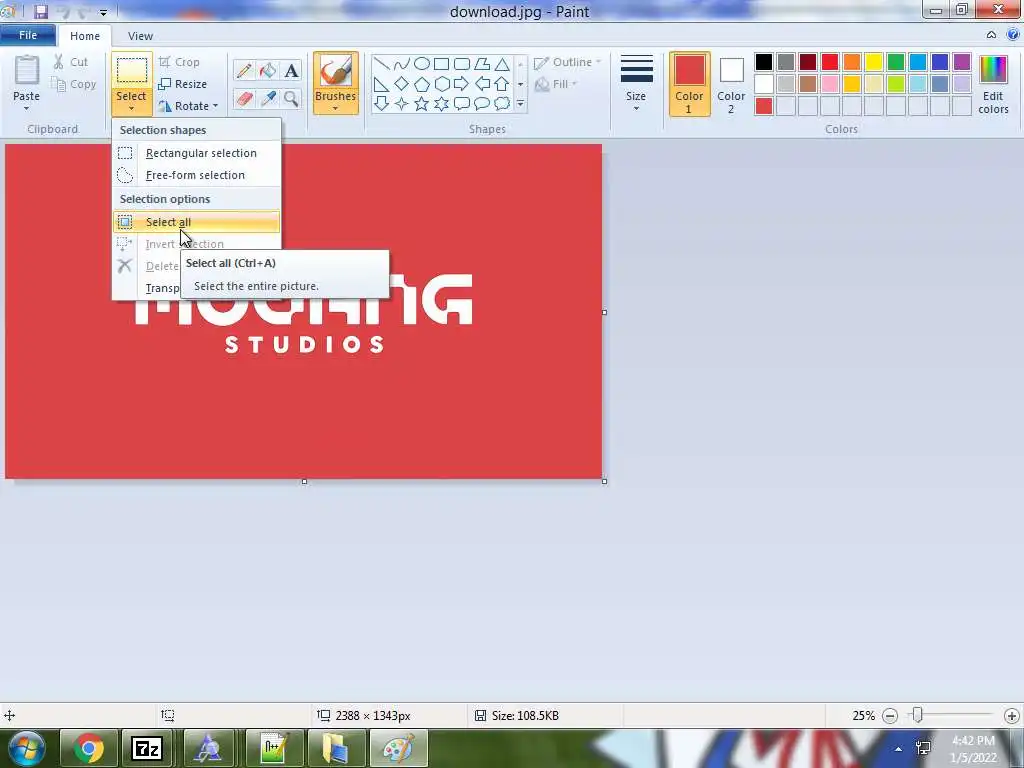This screenshot has width=1024, height=768.
Task: Select the Eraser tool
Action: pos(244,99)
